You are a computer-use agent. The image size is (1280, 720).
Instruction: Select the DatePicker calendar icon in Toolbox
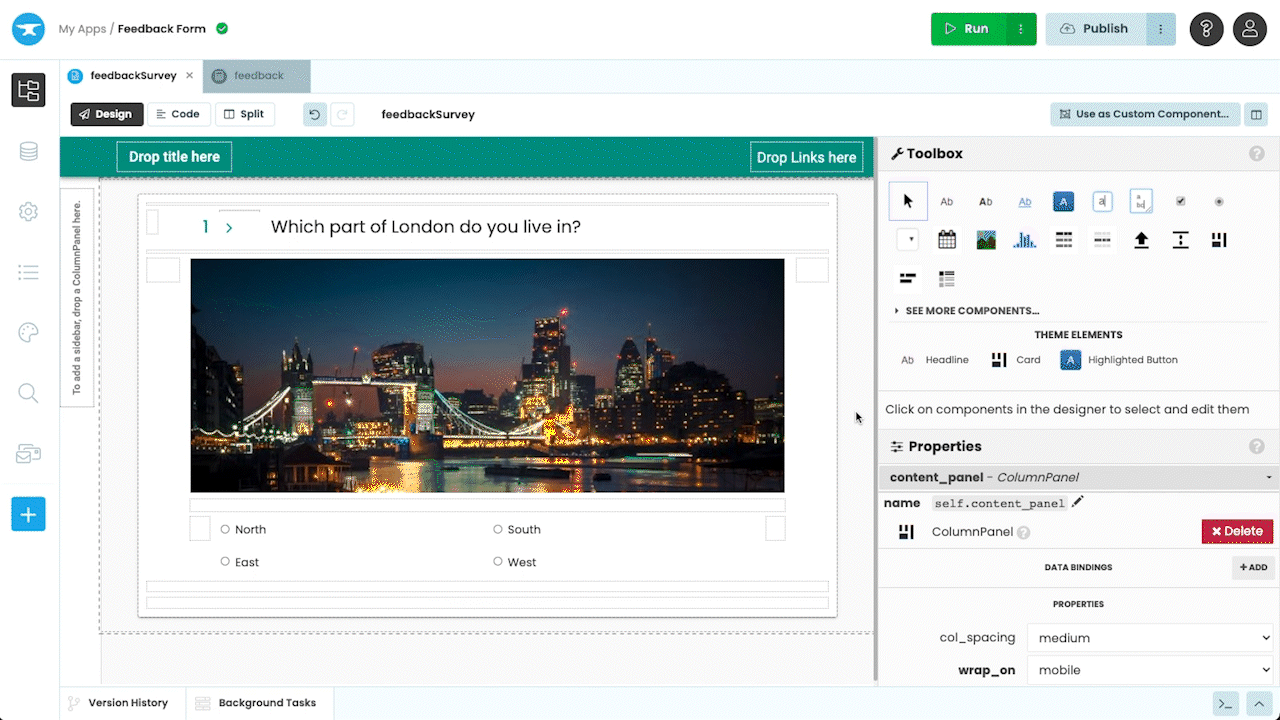point(947,240)
